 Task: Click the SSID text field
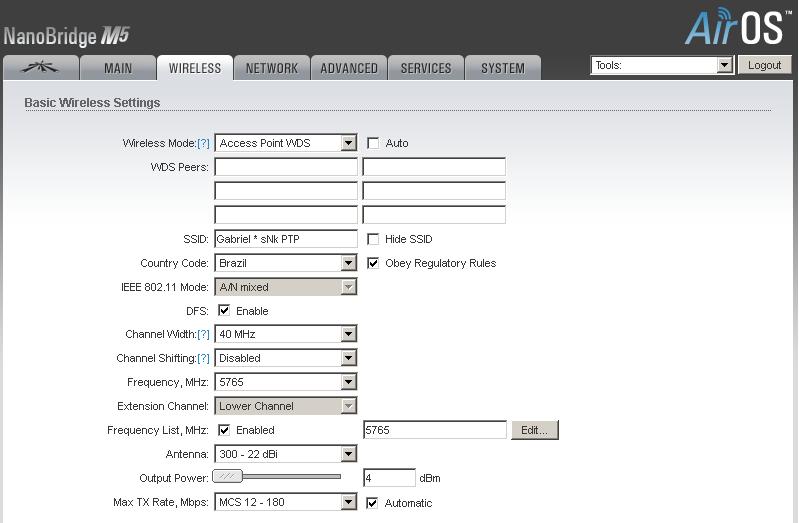pos(286,239)
